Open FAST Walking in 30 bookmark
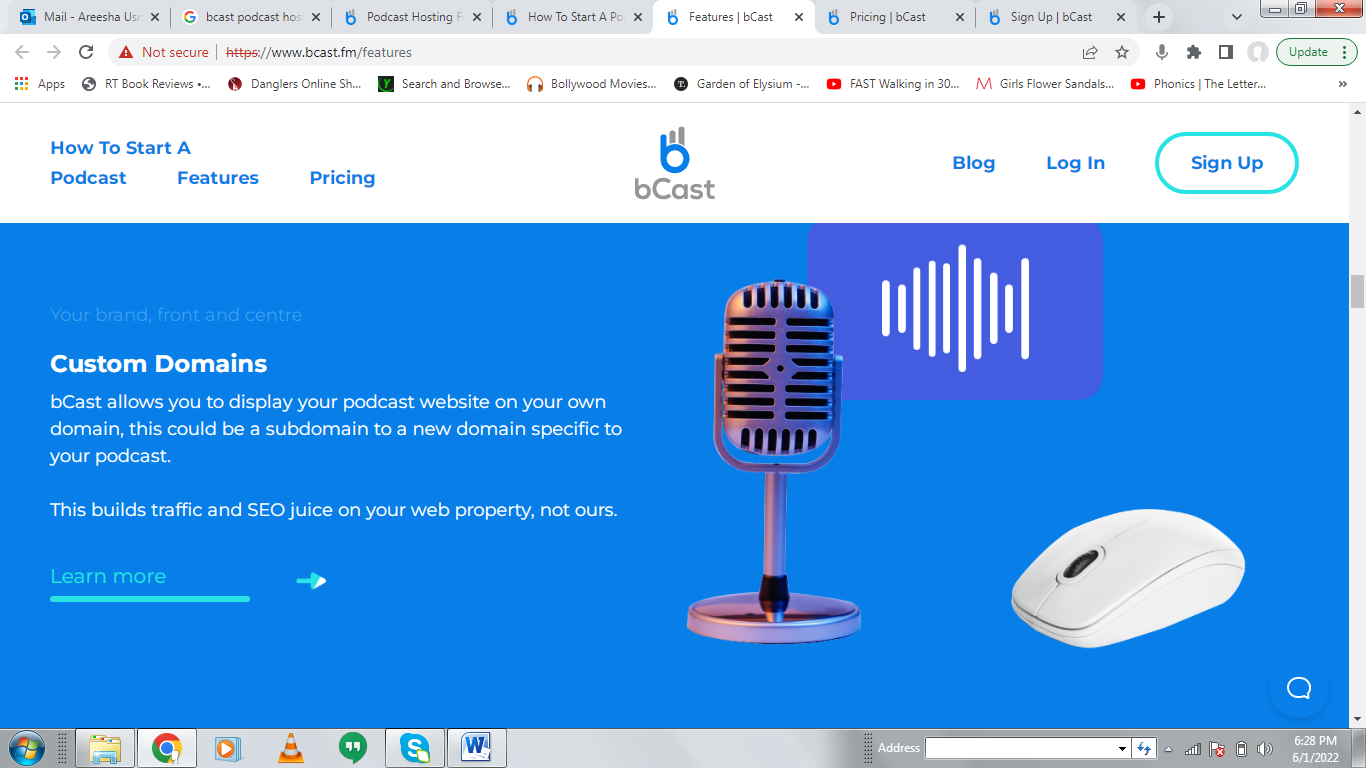 (x=893, y=84)
